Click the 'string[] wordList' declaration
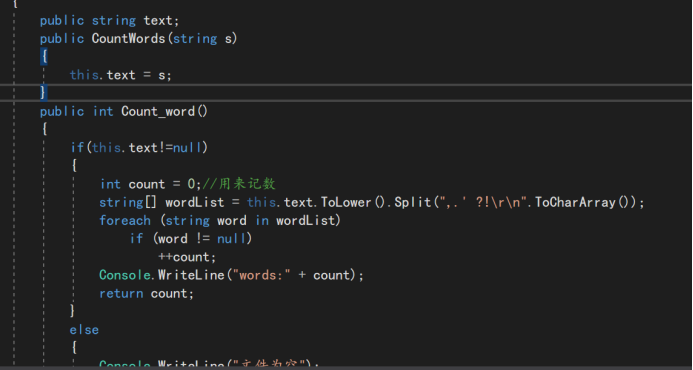 pyautogui.click(x=161, y=202)
